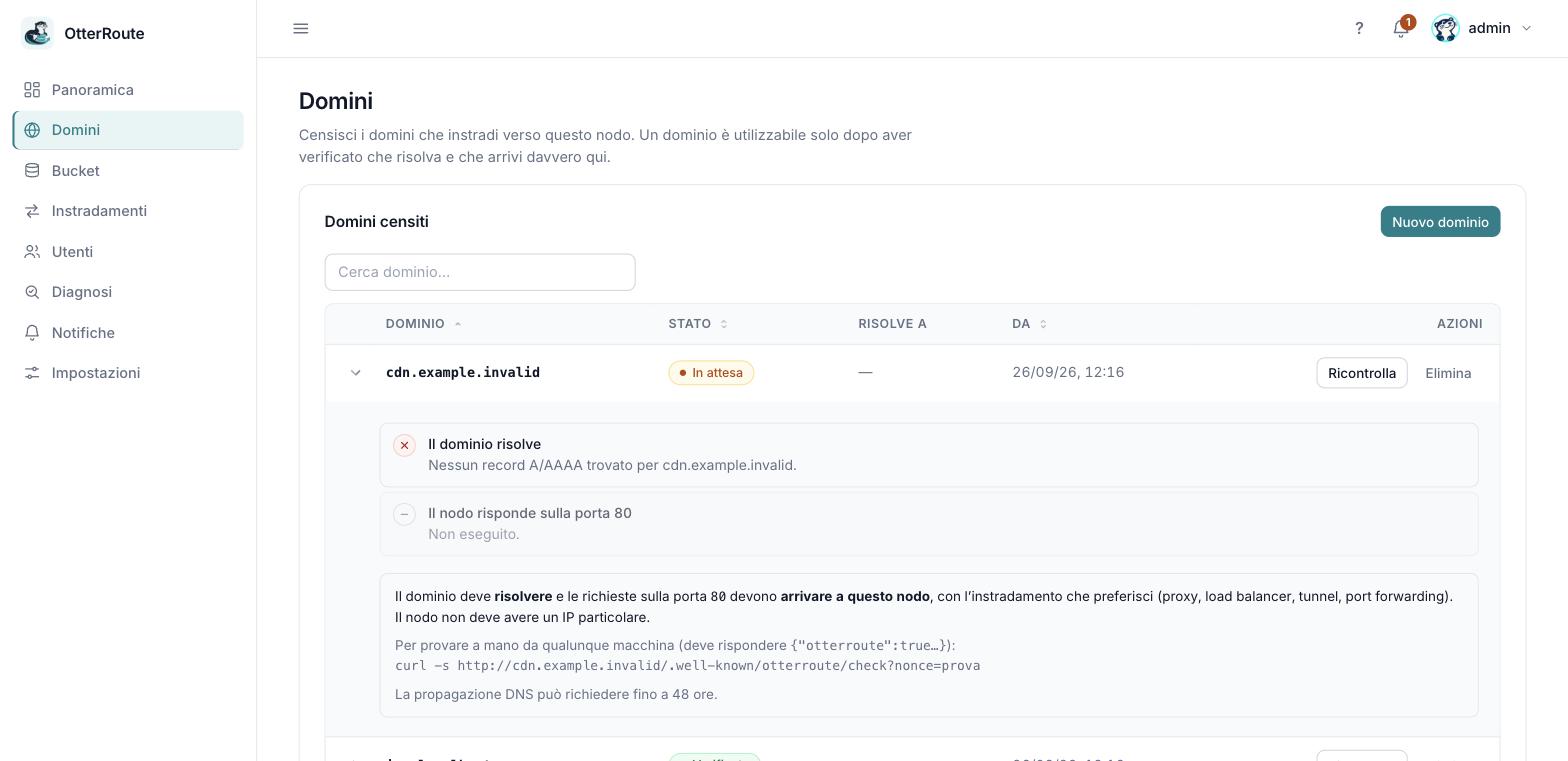Sort the table by Da column
The image size is (1568, 761).
tap(1029, 324)
